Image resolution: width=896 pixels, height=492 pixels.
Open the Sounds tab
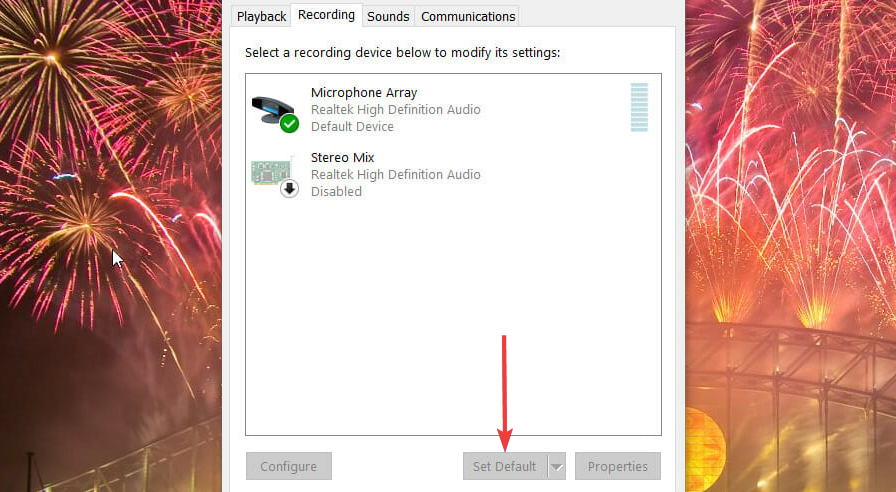[388, 17]
